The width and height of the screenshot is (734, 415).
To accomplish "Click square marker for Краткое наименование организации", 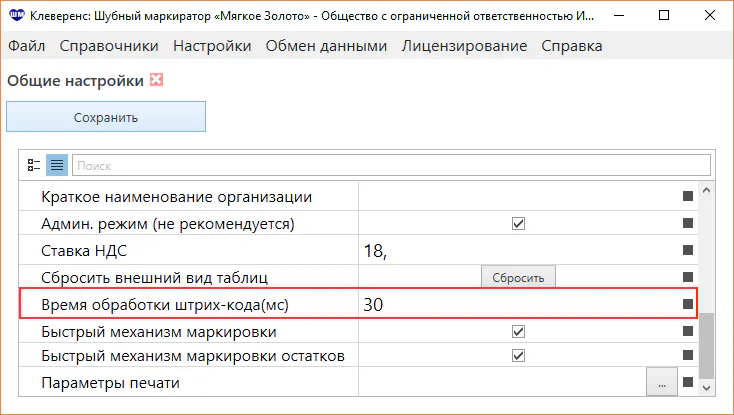I will click(688, 197).
